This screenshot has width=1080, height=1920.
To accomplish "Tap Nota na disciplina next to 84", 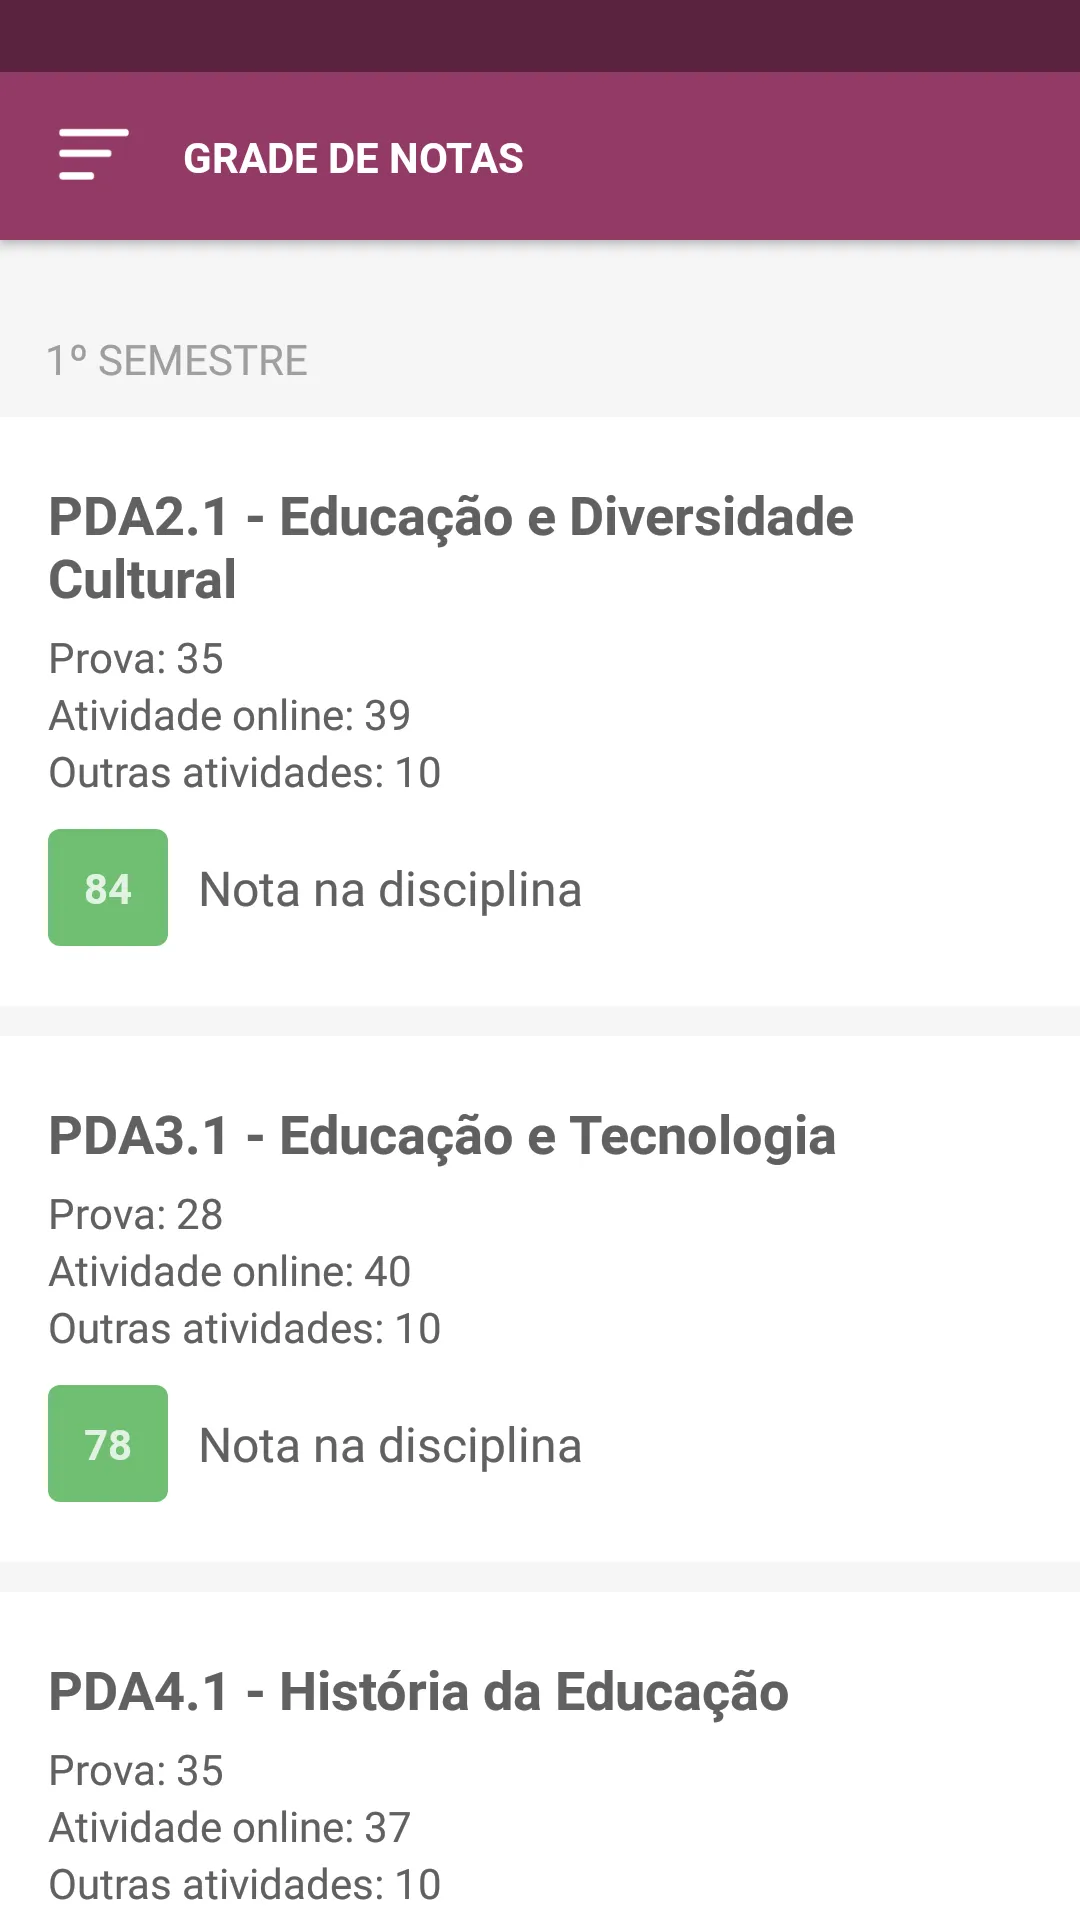I will pyautogui.click(x=391, y=889).
